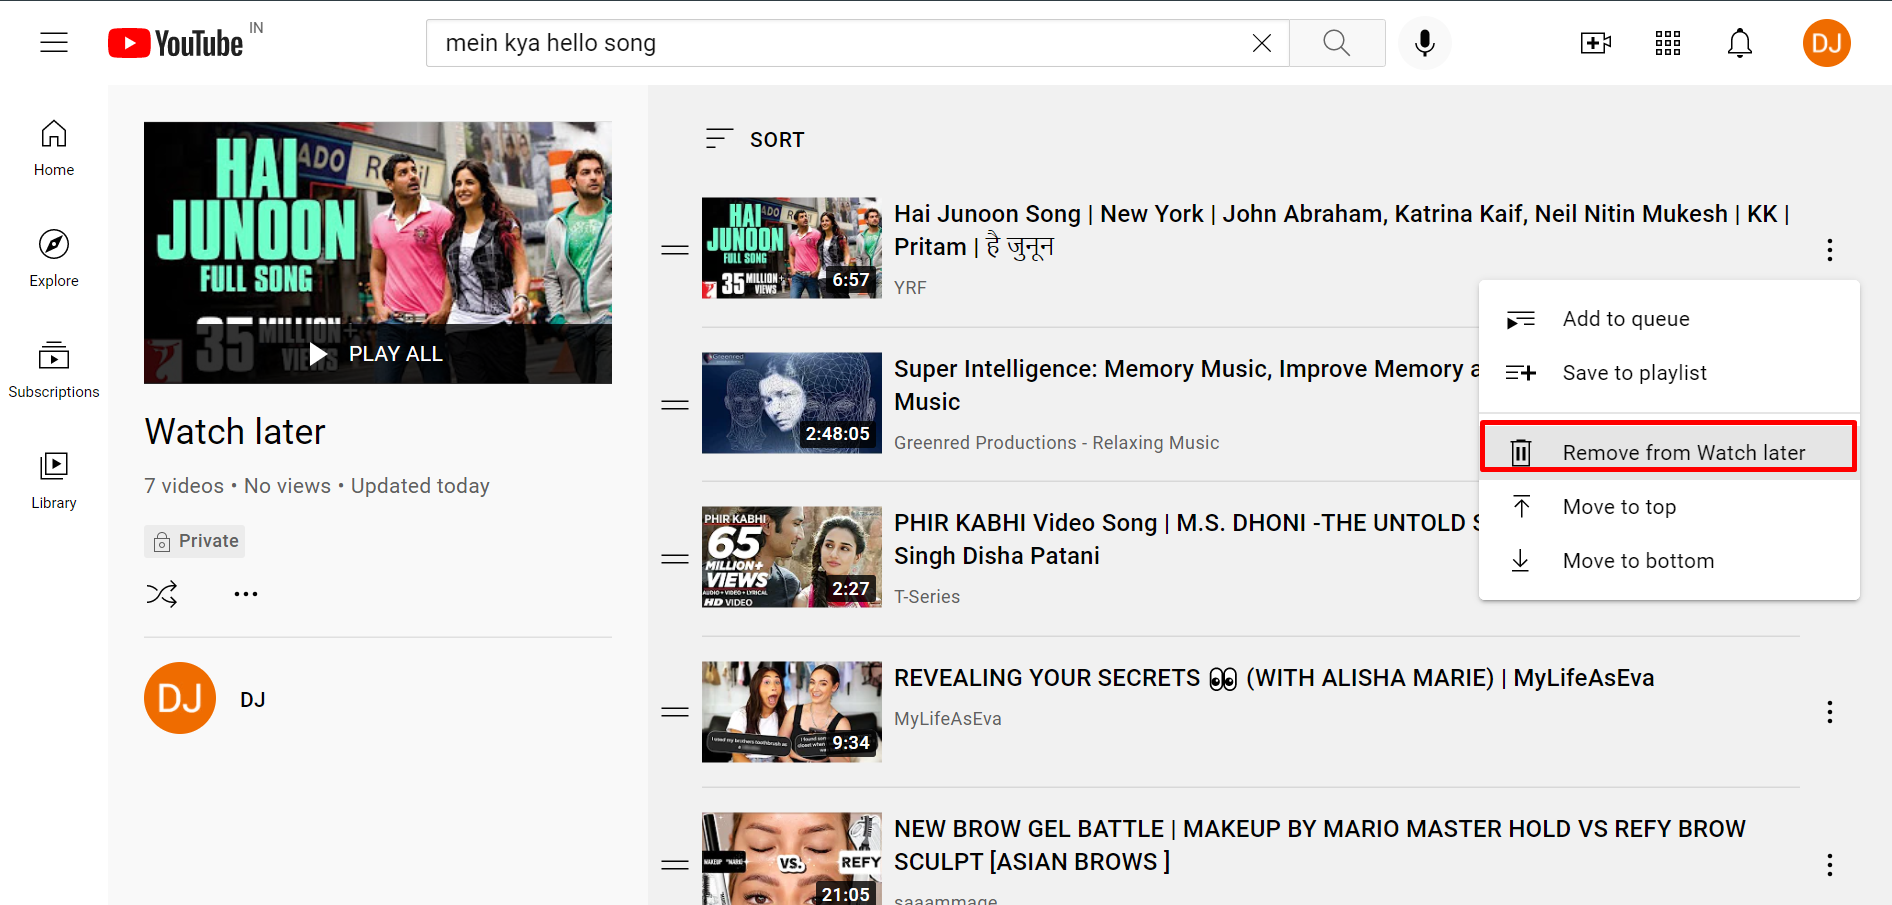Open PHIR KABHI Video Song title
1892x905 pixels.
tap(1186, 539)
